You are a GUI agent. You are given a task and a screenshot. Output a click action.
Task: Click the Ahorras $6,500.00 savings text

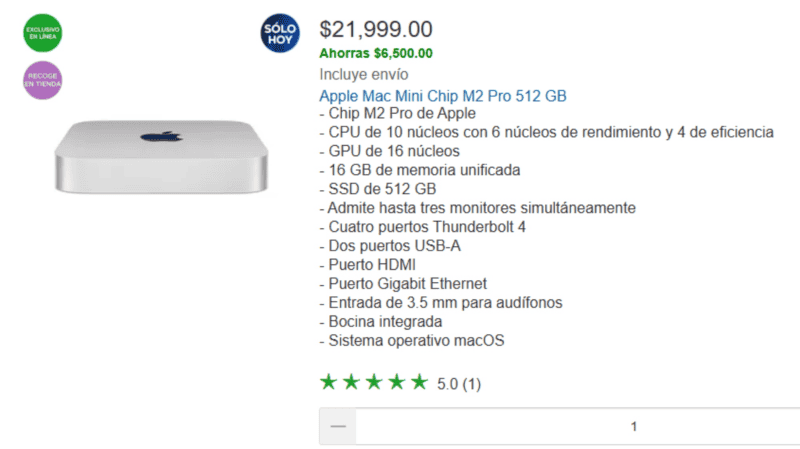pyautogui.click(x=376, y=53)
